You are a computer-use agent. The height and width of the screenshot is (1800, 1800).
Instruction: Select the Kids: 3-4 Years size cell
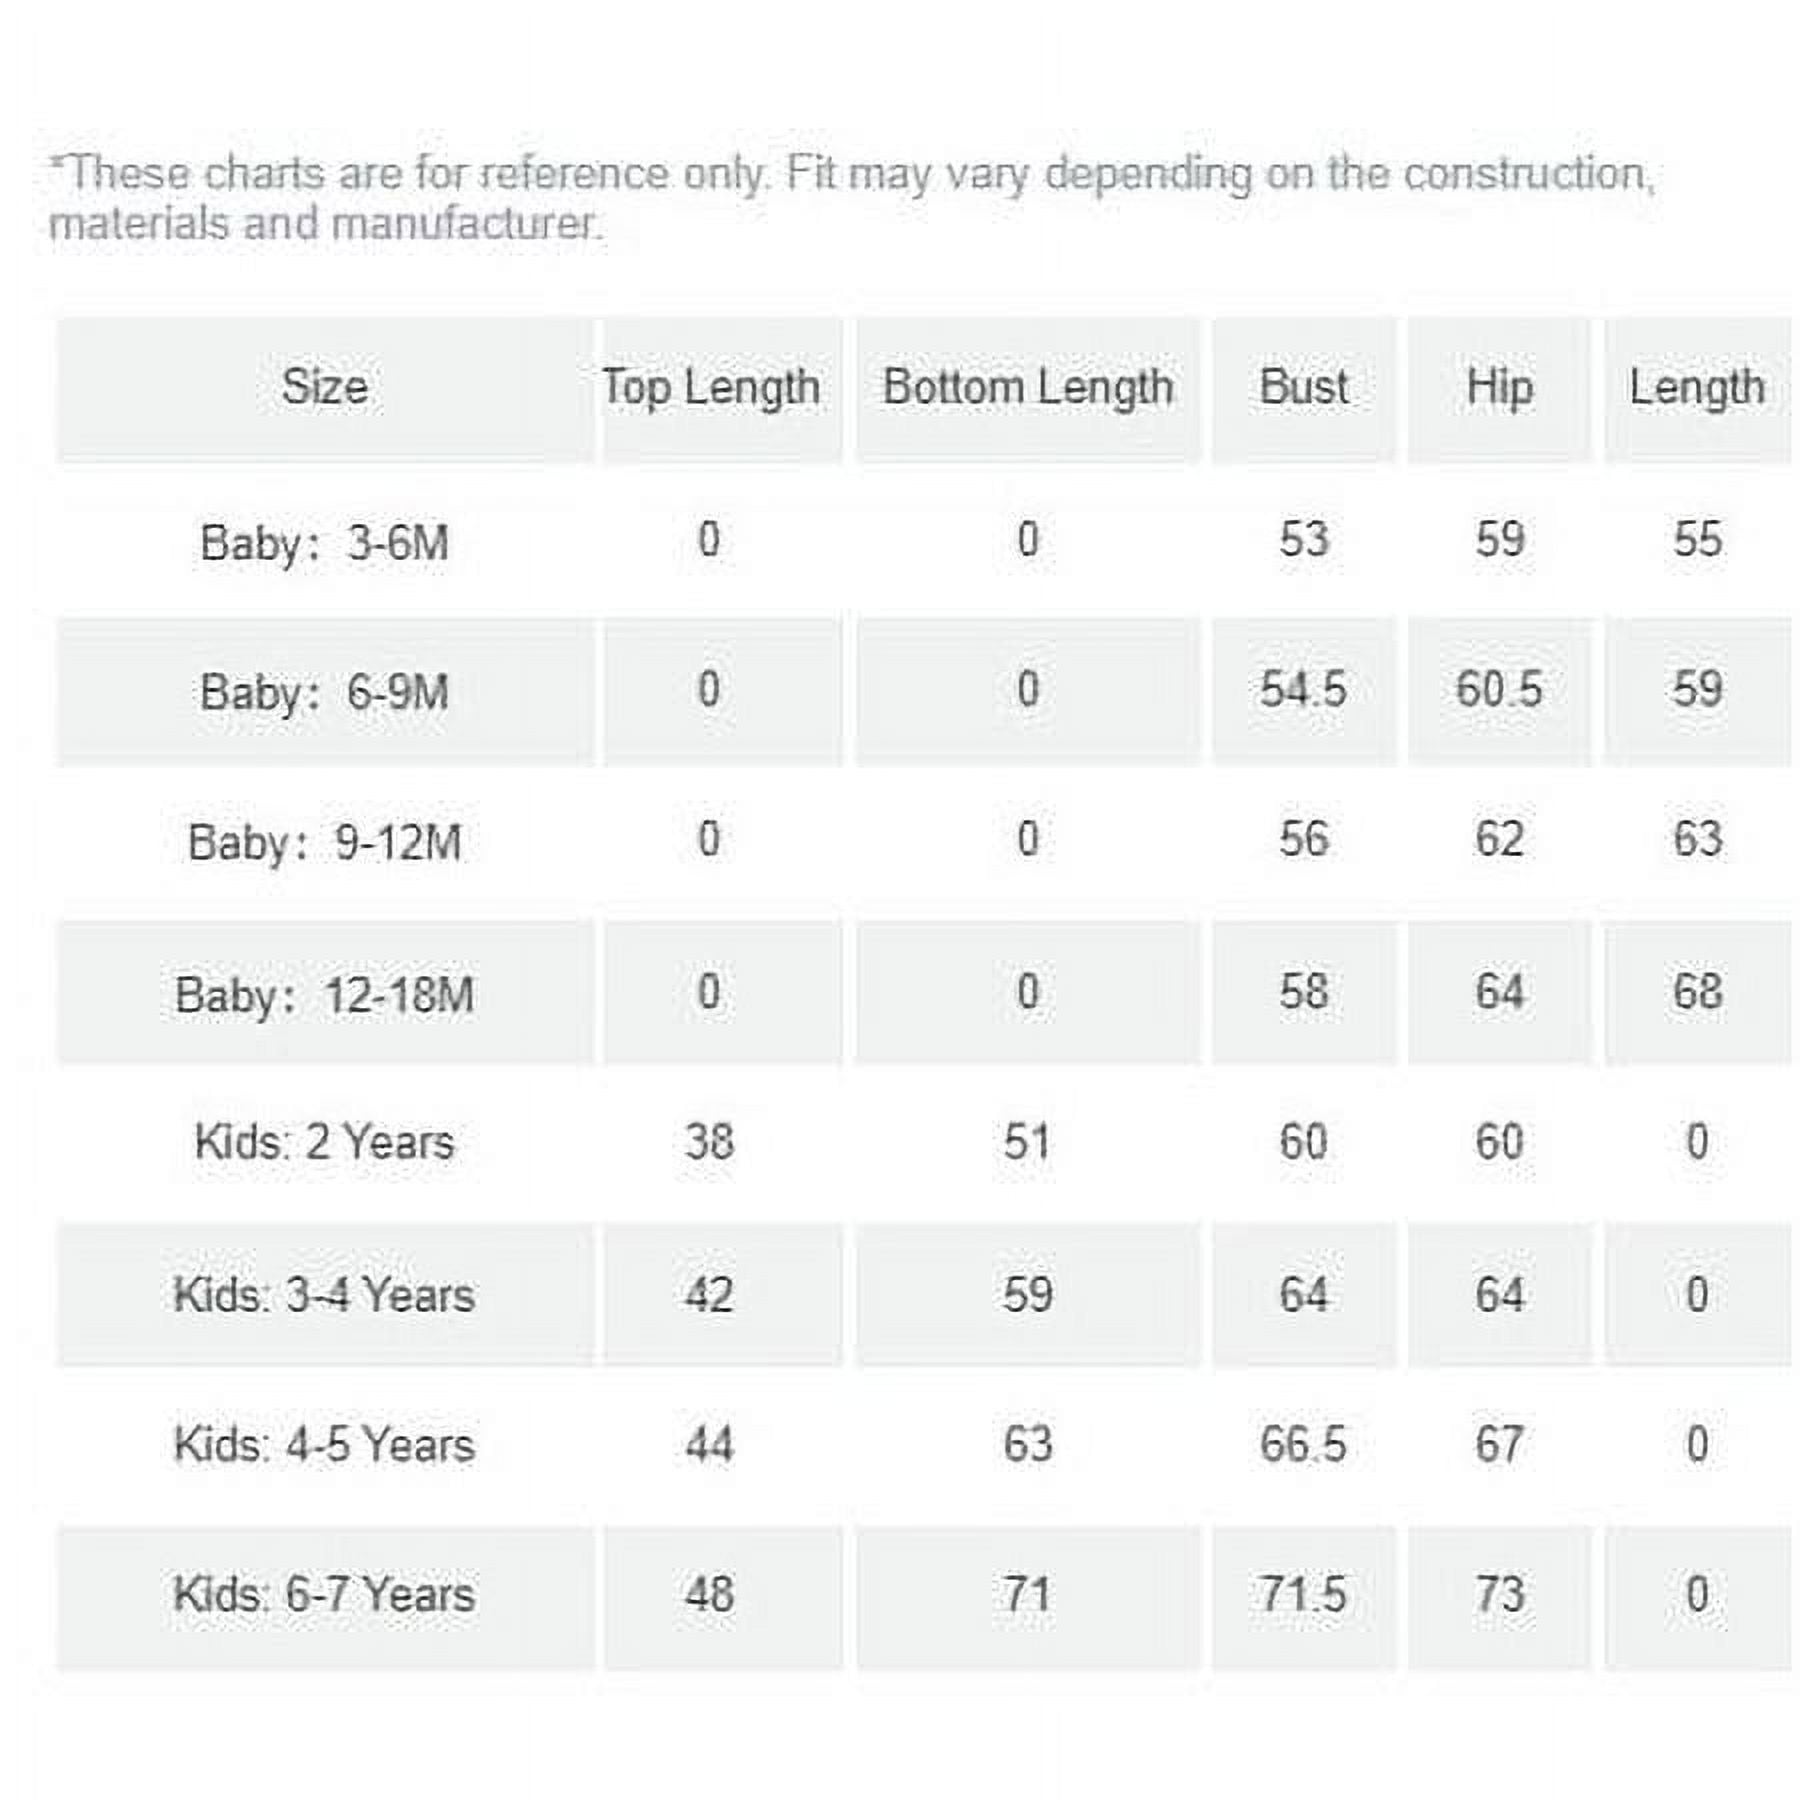coord(325,1295)
